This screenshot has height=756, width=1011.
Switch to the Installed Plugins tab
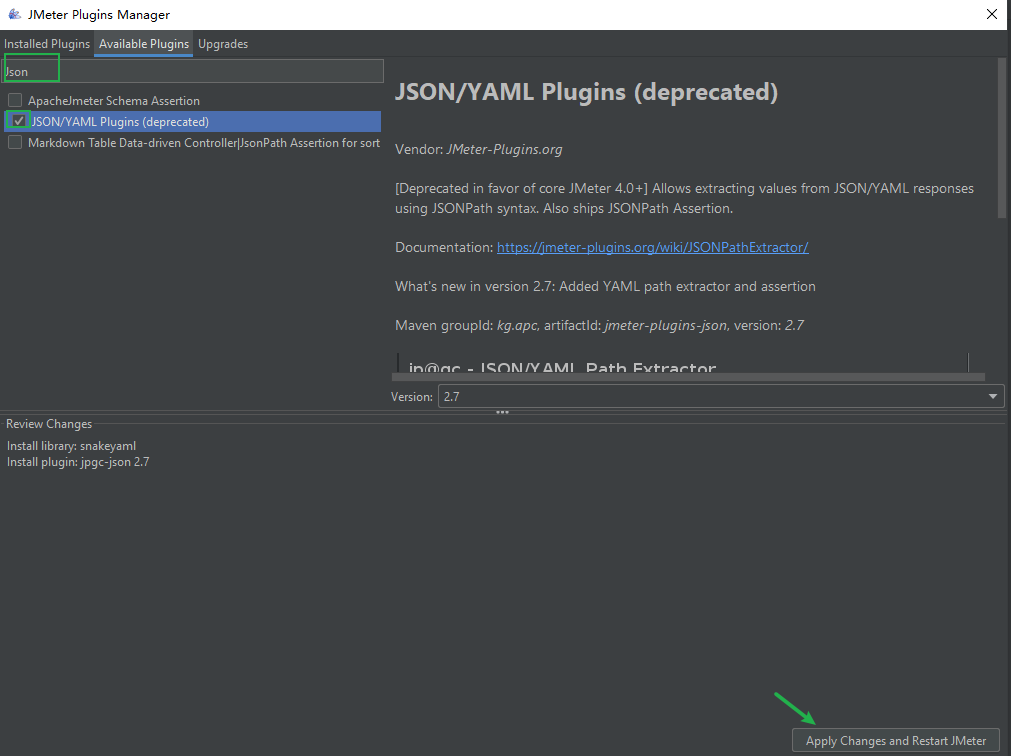pos(47,44)
